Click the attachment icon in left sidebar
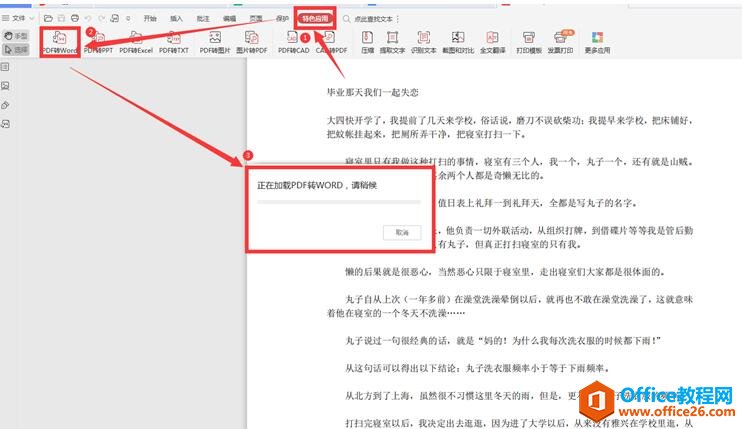 point(5,105)
